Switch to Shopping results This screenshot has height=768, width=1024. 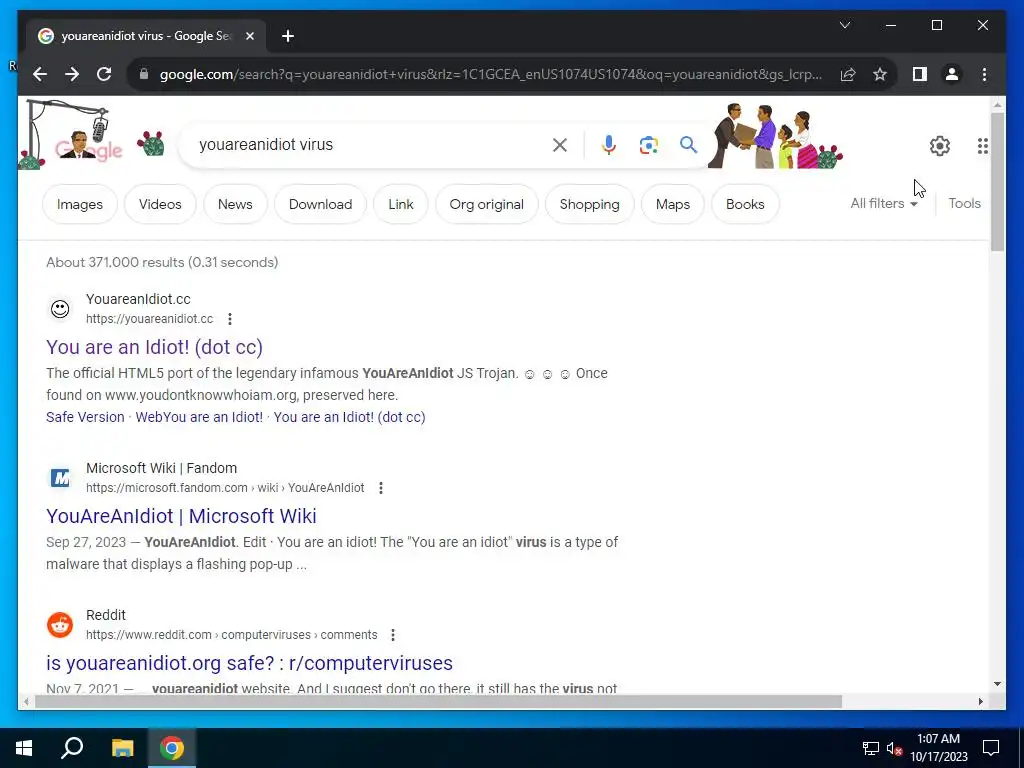tap(589, 204)
